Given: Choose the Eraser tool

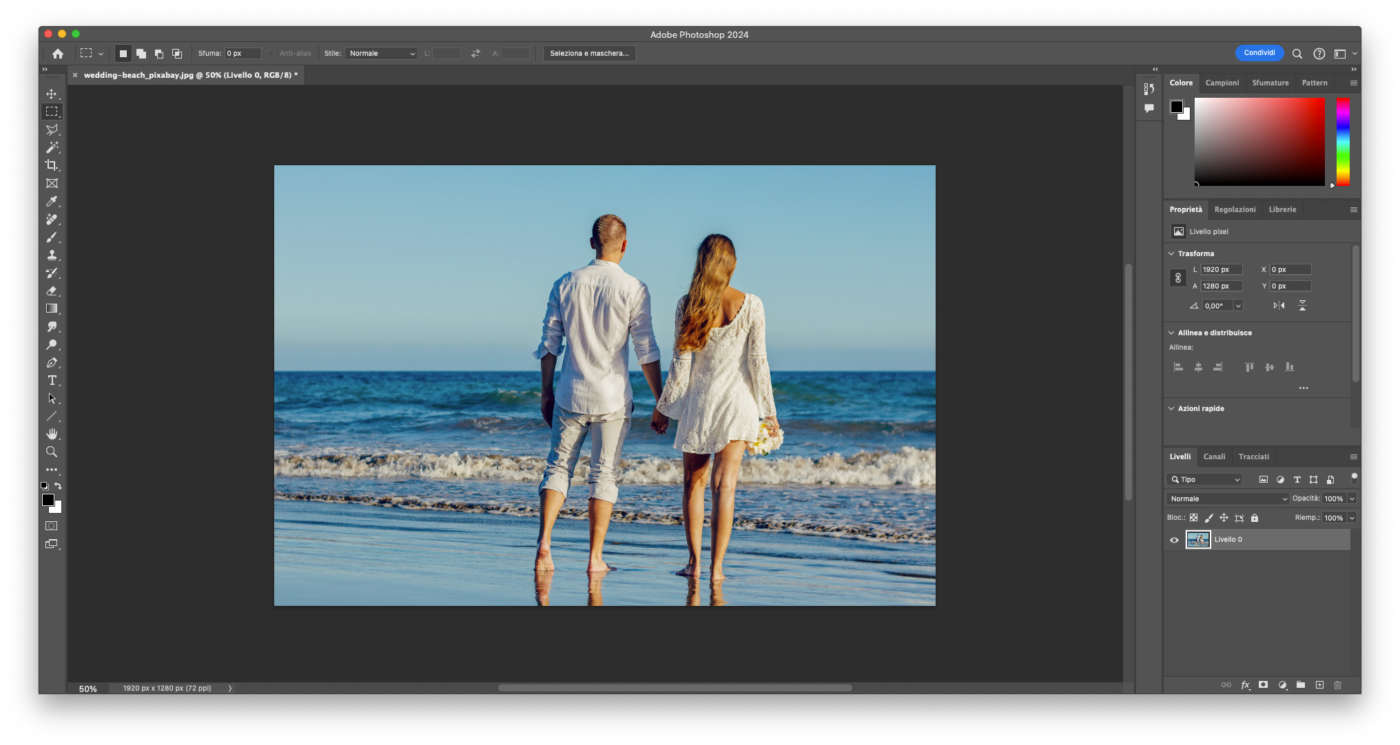Looking at the screenshot, I should coord(52,291).
